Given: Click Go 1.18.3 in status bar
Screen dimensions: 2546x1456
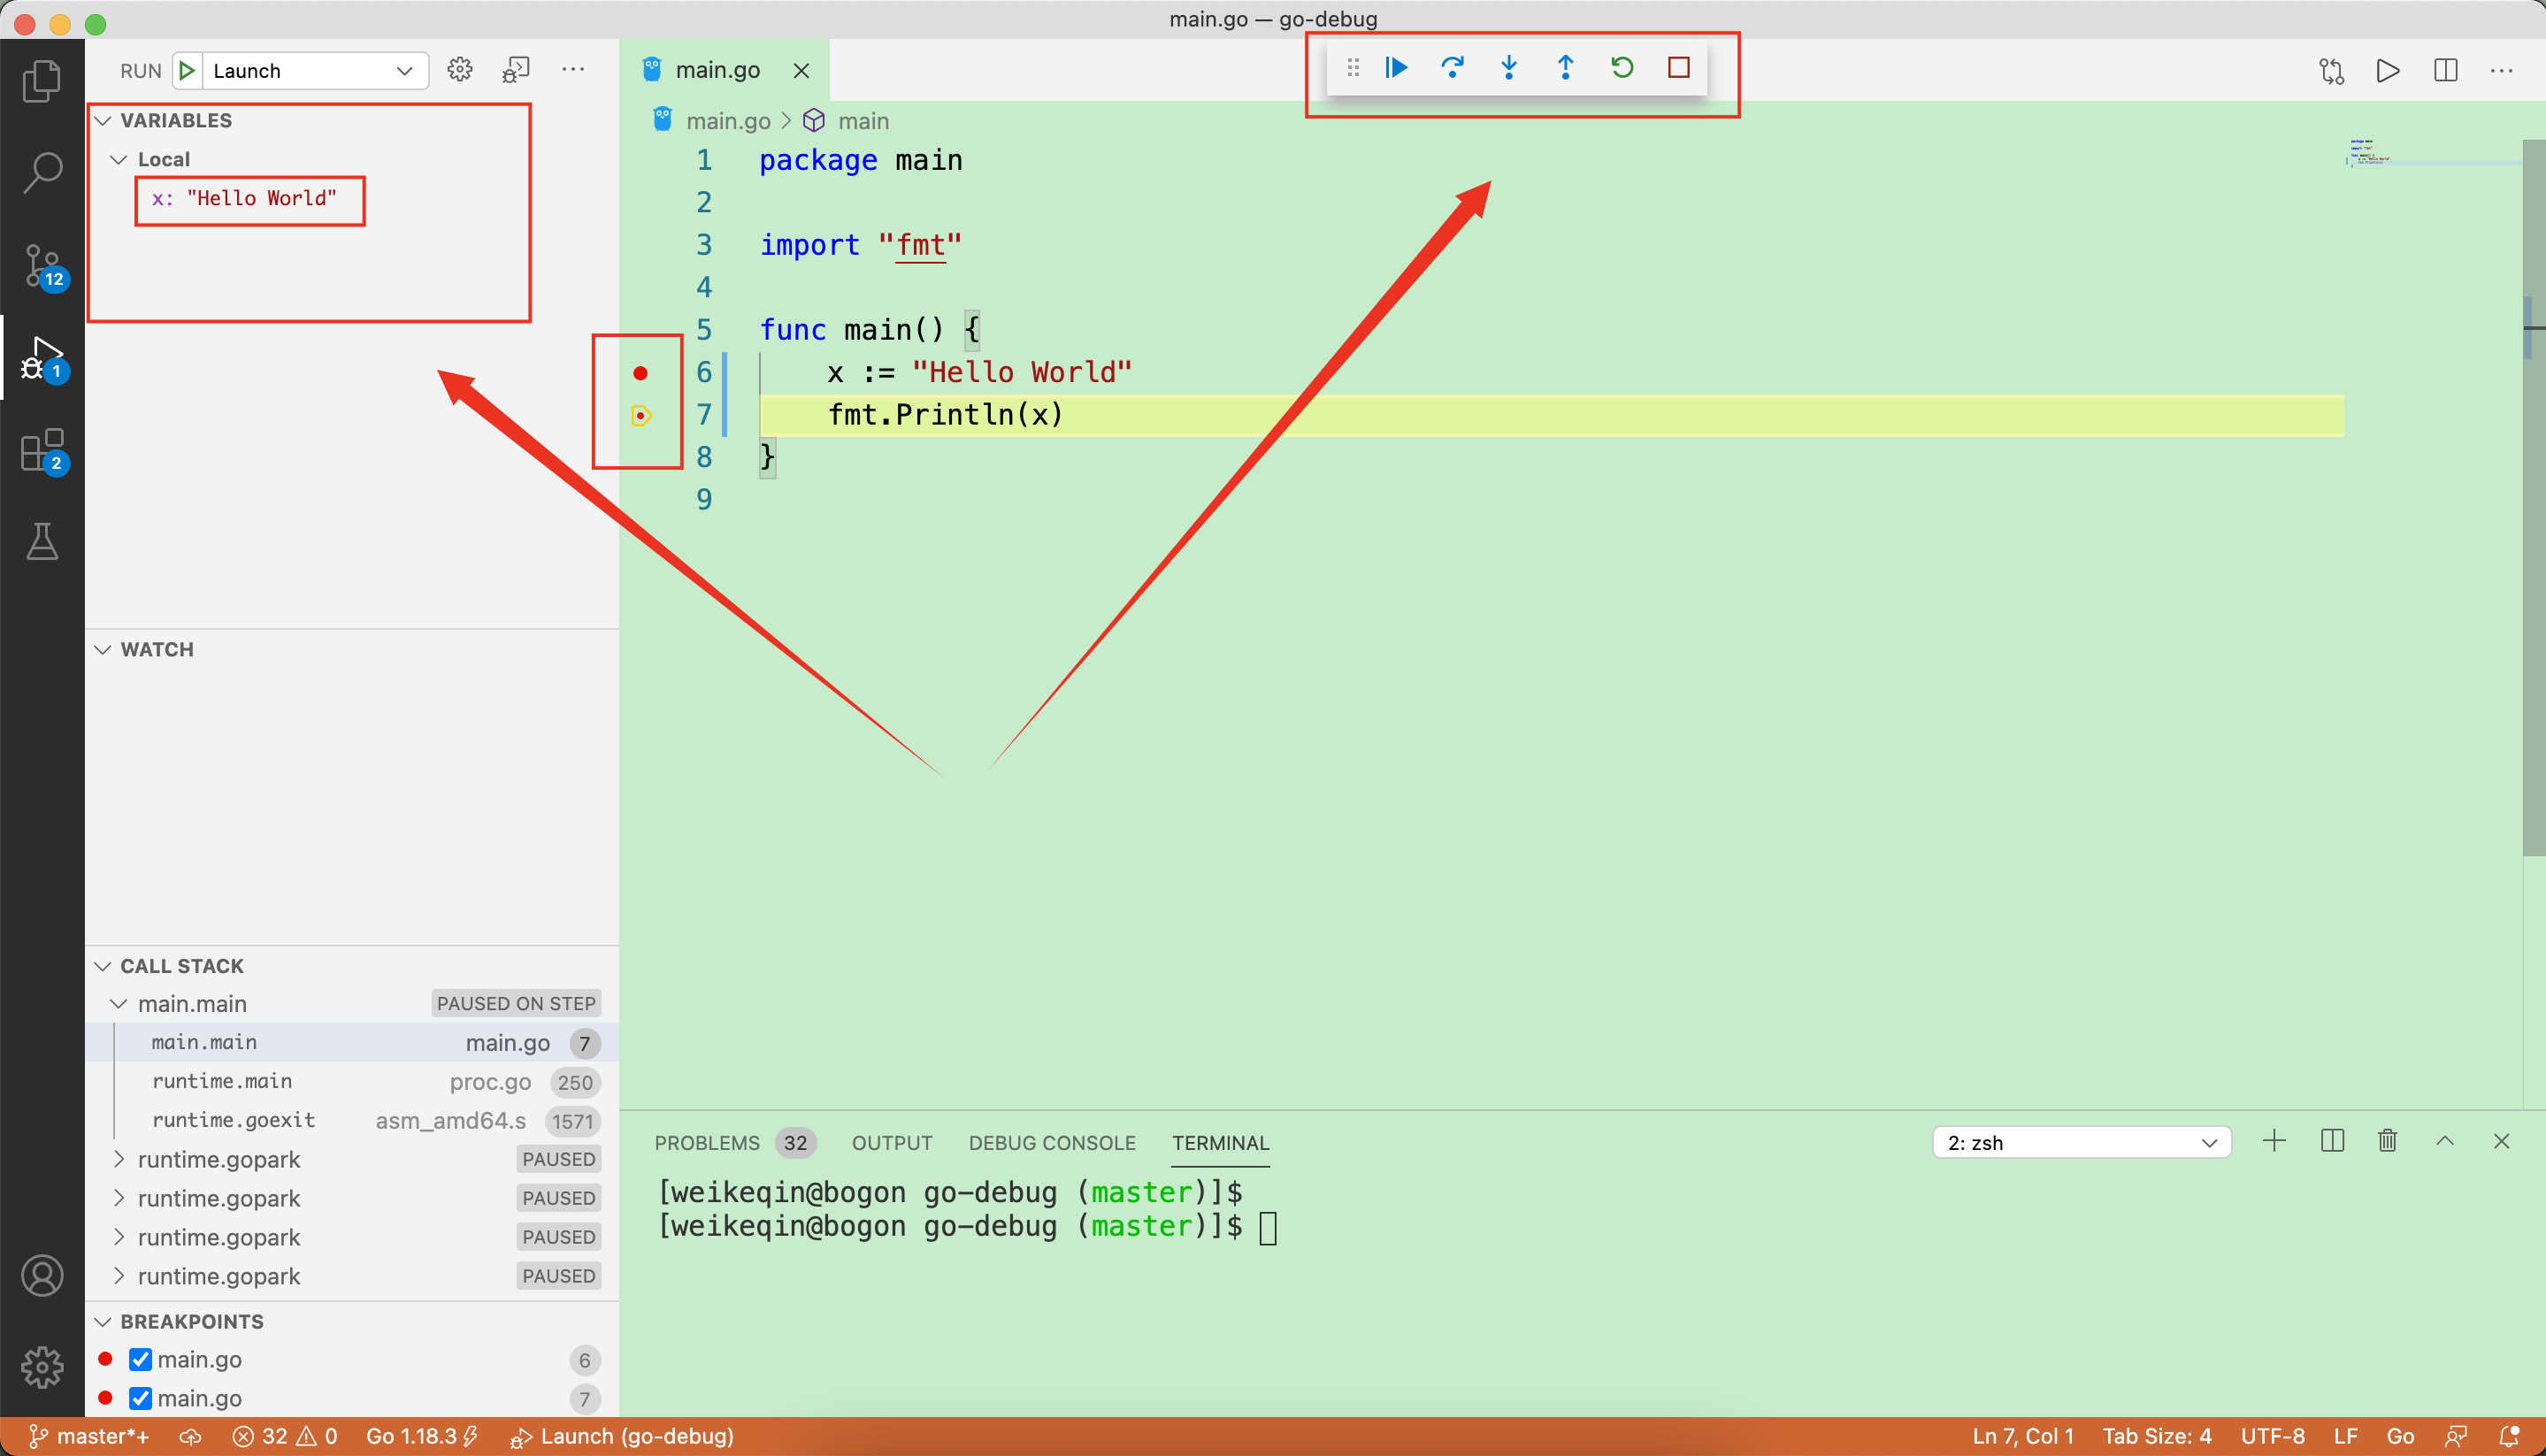Looking at the screenshot, I should pyautogui.click(x=421, y=1436).
